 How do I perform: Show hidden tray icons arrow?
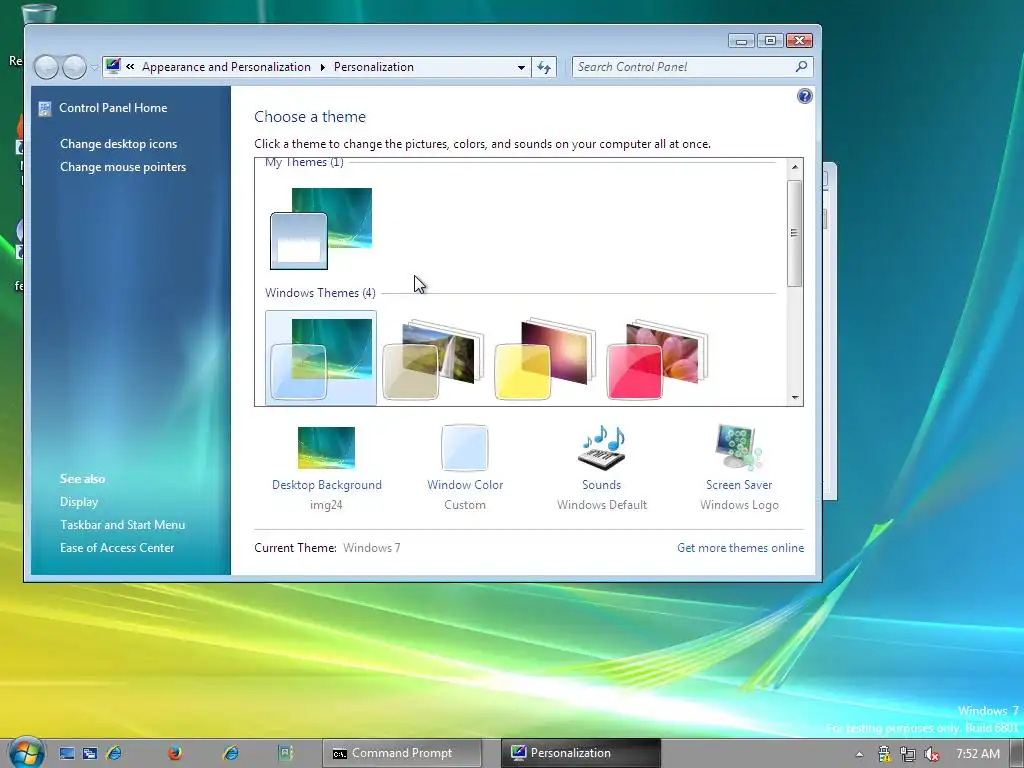click(859, 754)
